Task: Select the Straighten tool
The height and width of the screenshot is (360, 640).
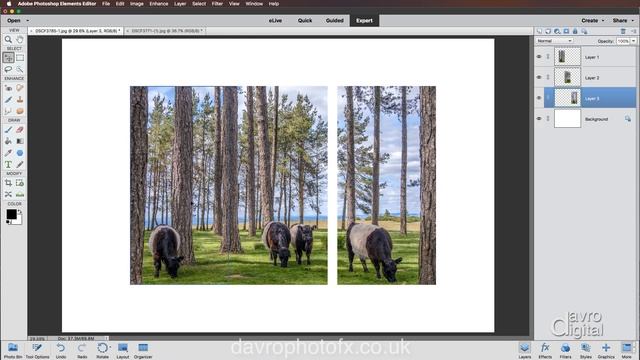Action: point(20,195)
